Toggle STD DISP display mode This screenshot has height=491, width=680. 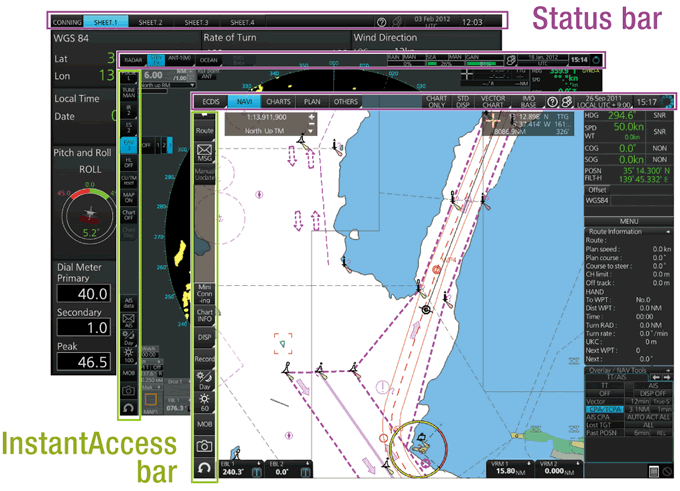(x=463, y=102)
